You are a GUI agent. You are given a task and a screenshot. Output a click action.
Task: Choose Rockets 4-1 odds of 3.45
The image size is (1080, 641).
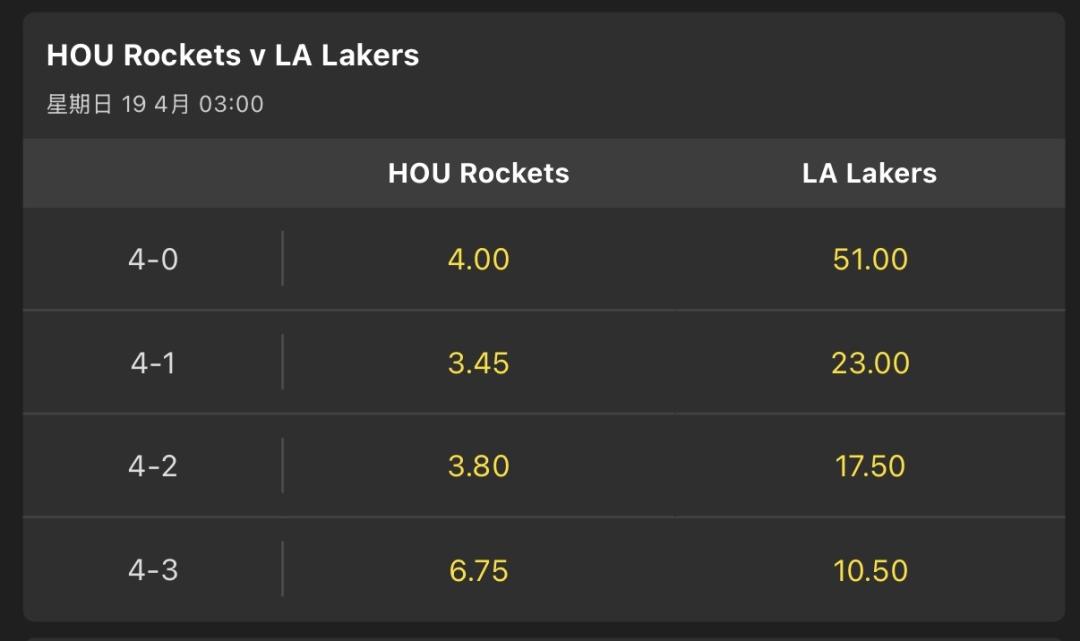click(x=478, y=362)
